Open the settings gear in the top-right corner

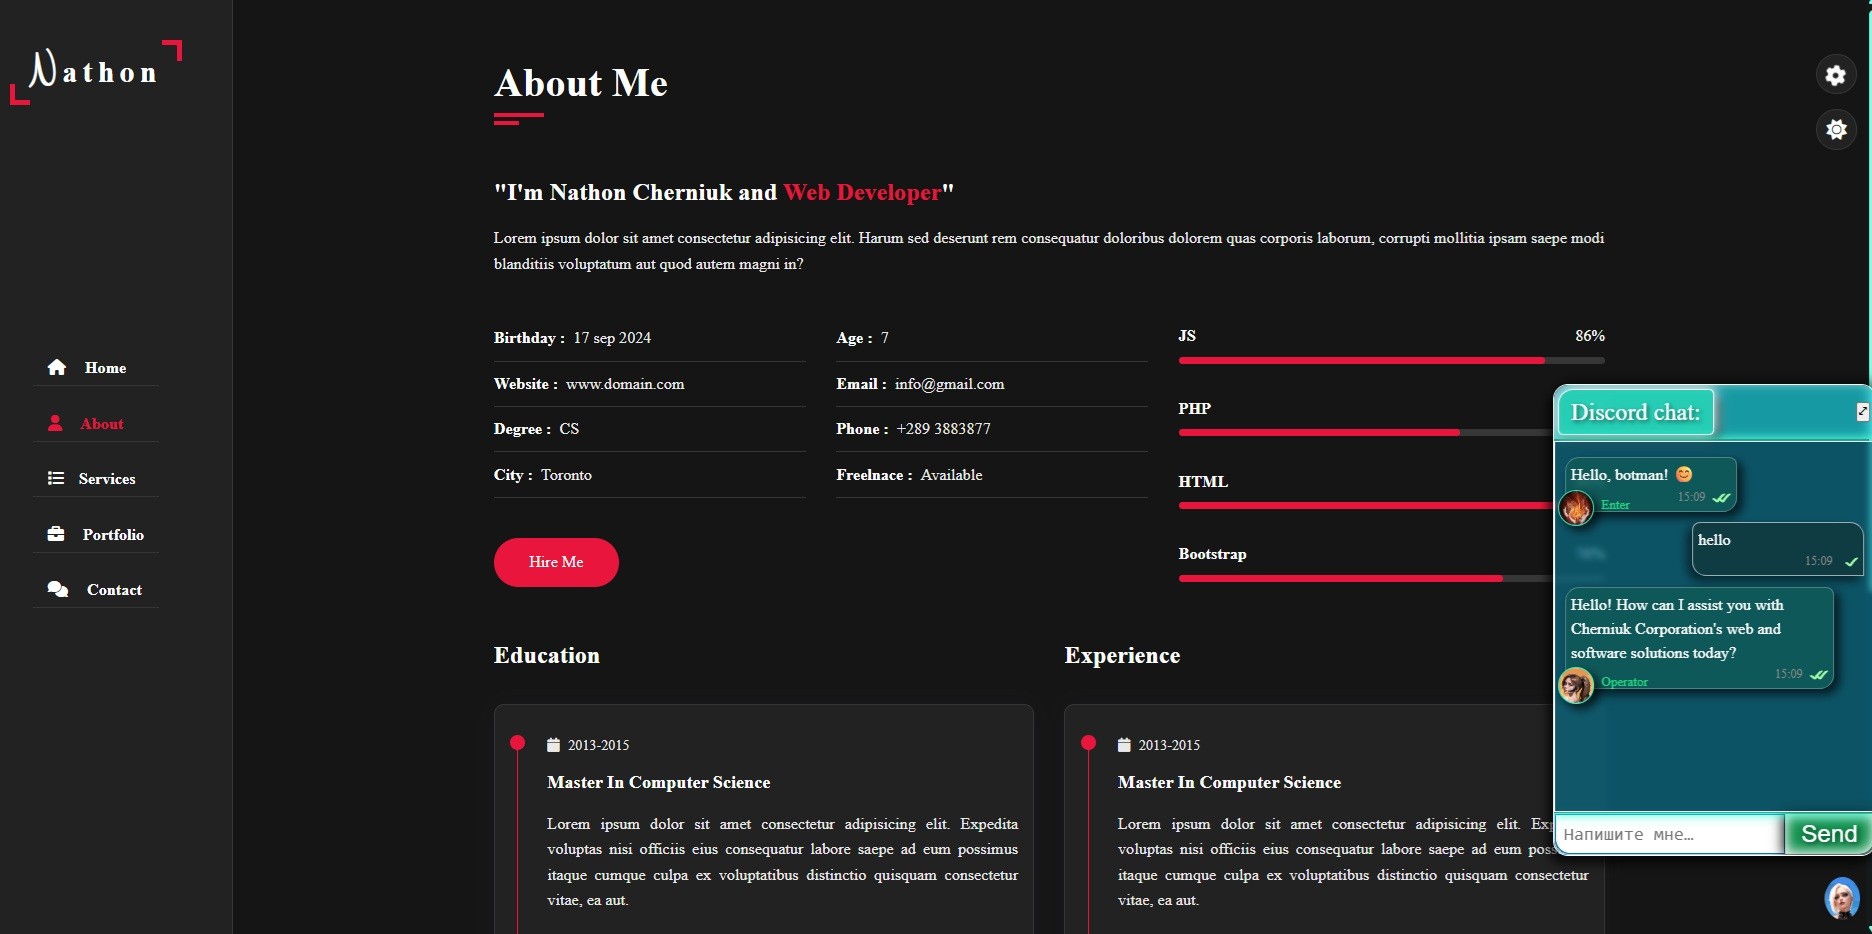click(x=1835, y=75)
